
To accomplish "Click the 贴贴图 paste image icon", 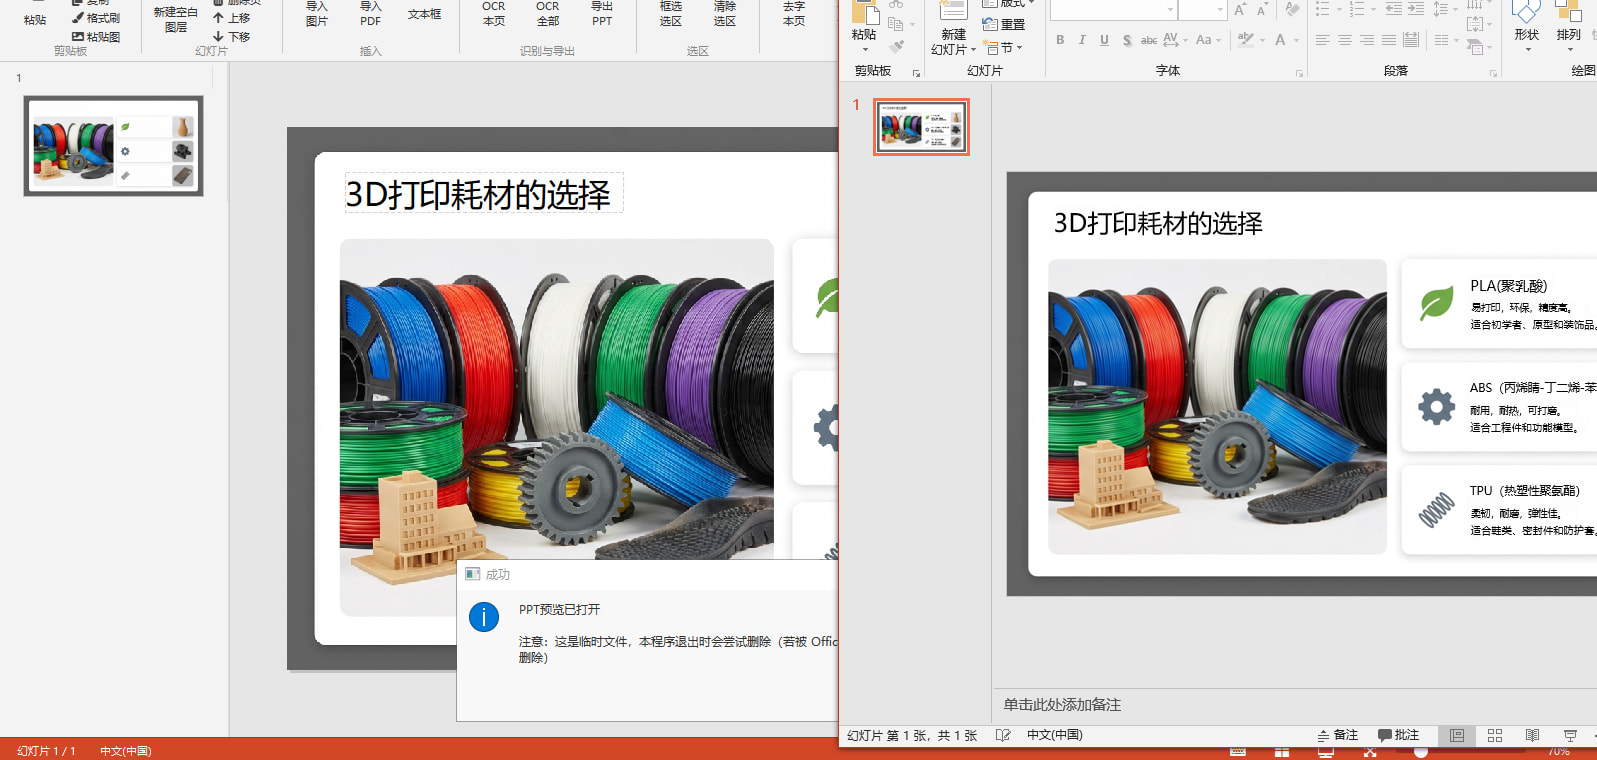I will pos(96,36).
